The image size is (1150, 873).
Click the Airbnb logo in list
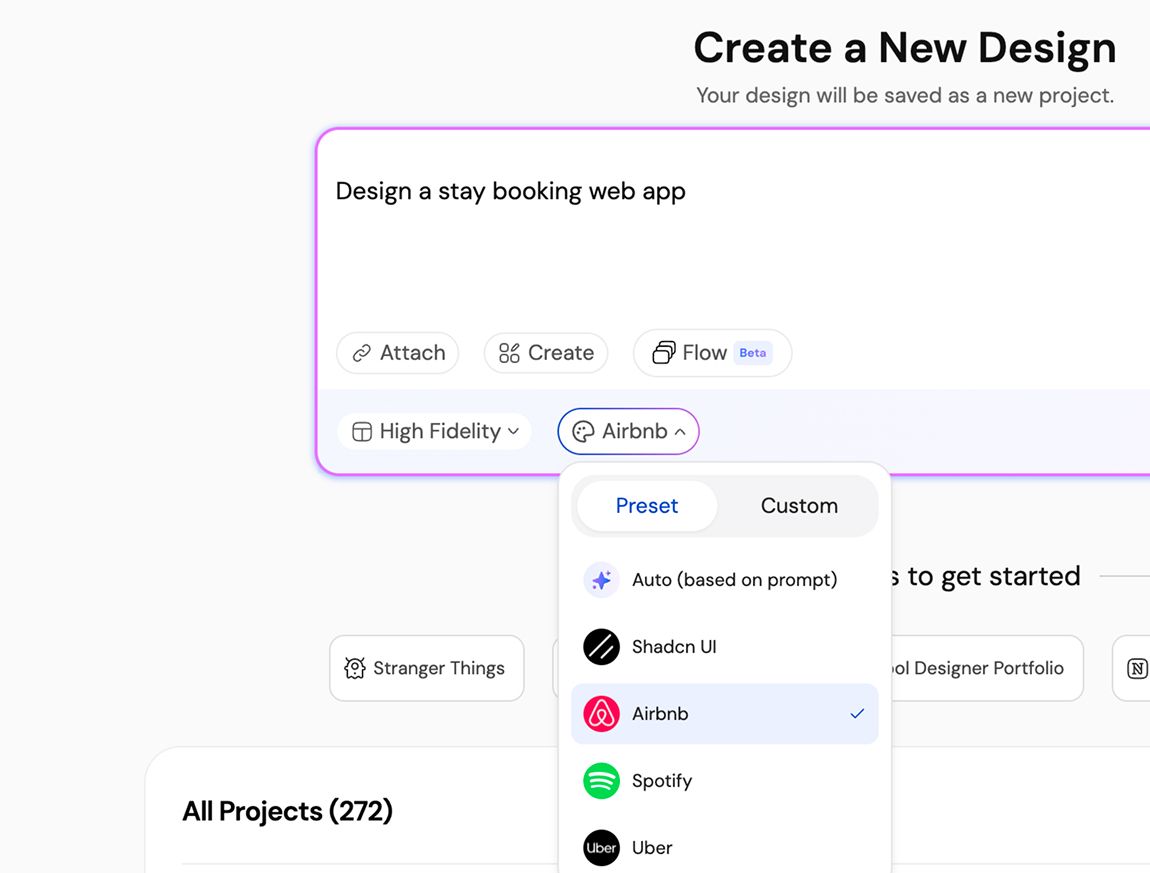(601, 714)
